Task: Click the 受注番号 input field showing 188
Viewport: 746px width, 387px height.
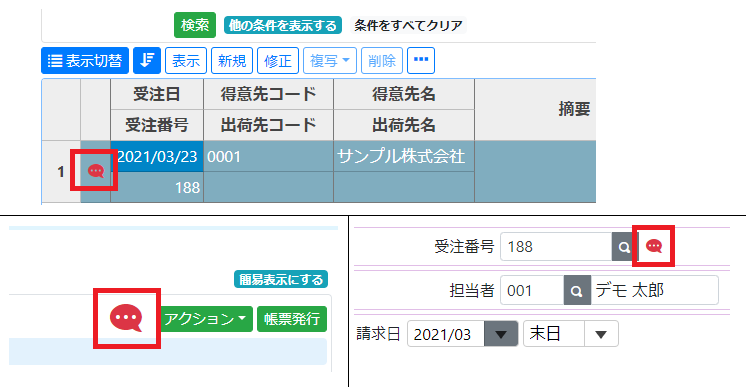Action: [556, 247]
